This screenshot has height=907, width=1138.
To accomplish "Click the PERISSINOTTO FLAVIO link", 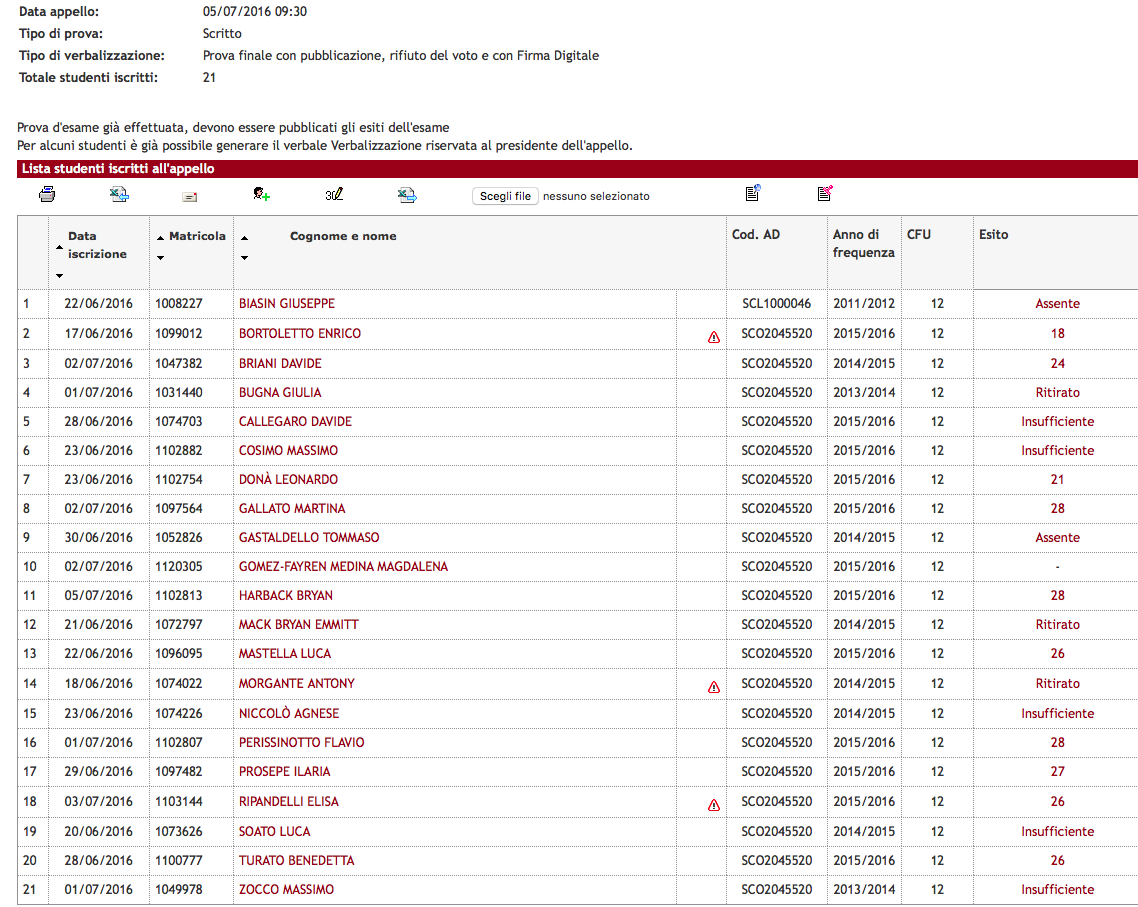I will 301,742.
